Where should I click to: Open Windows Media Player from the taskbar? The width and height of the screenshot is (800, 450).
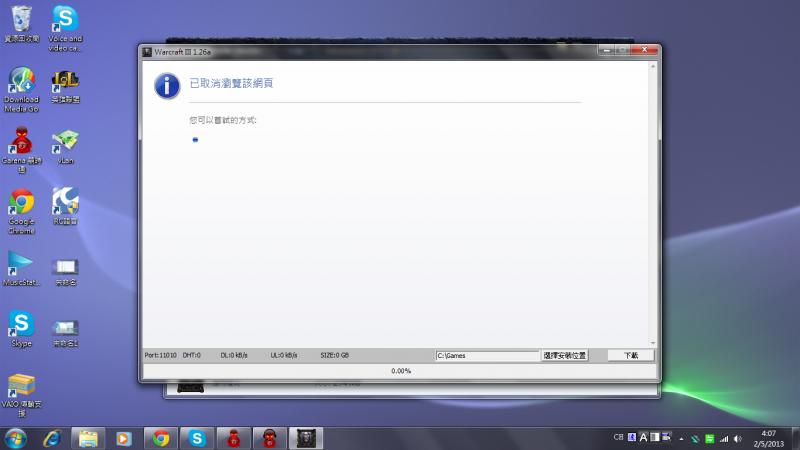123,438
